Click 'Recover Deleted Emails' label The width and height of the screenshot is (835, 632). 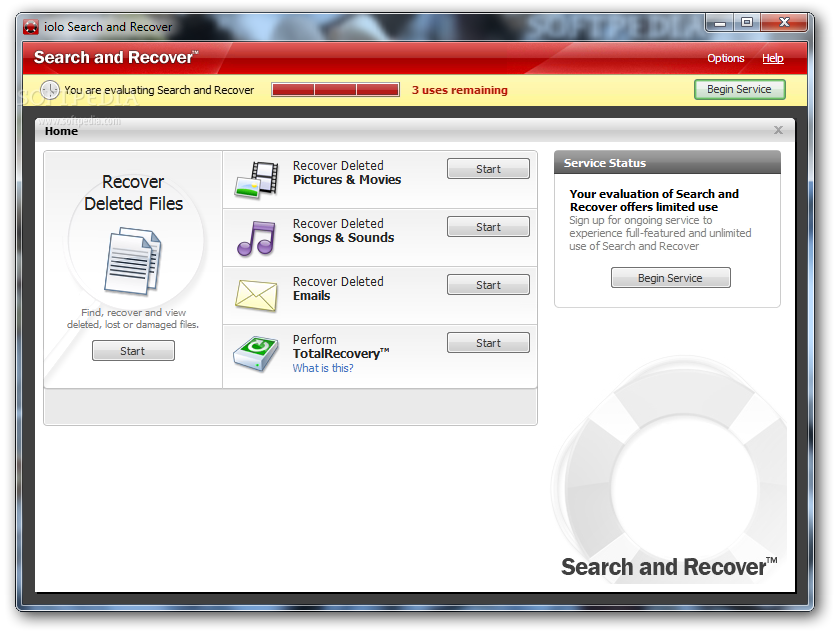click(x=338, y=289)
